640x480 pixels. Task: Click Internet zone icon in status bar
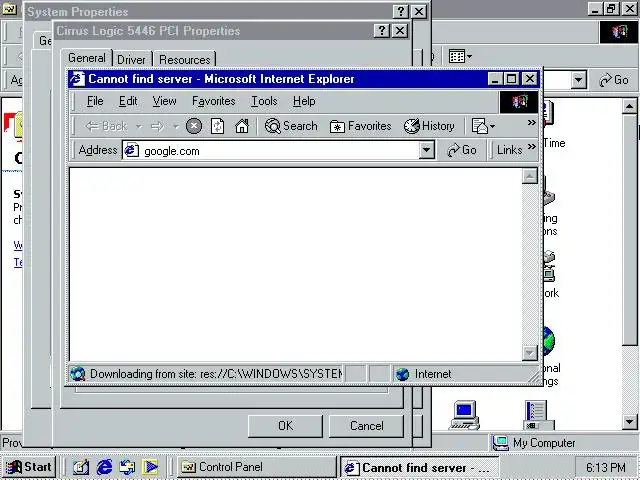point(402,374)
